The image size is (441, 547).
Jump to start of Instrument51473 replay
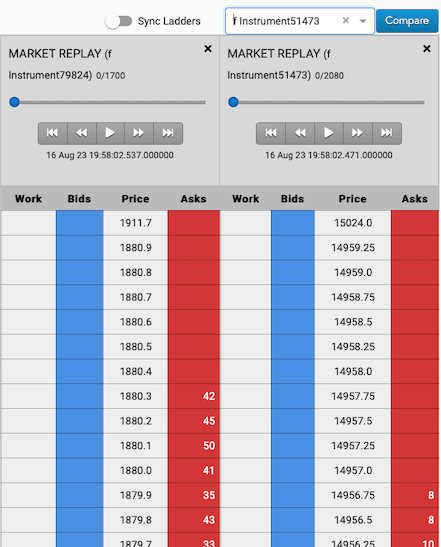pos(271,133)
